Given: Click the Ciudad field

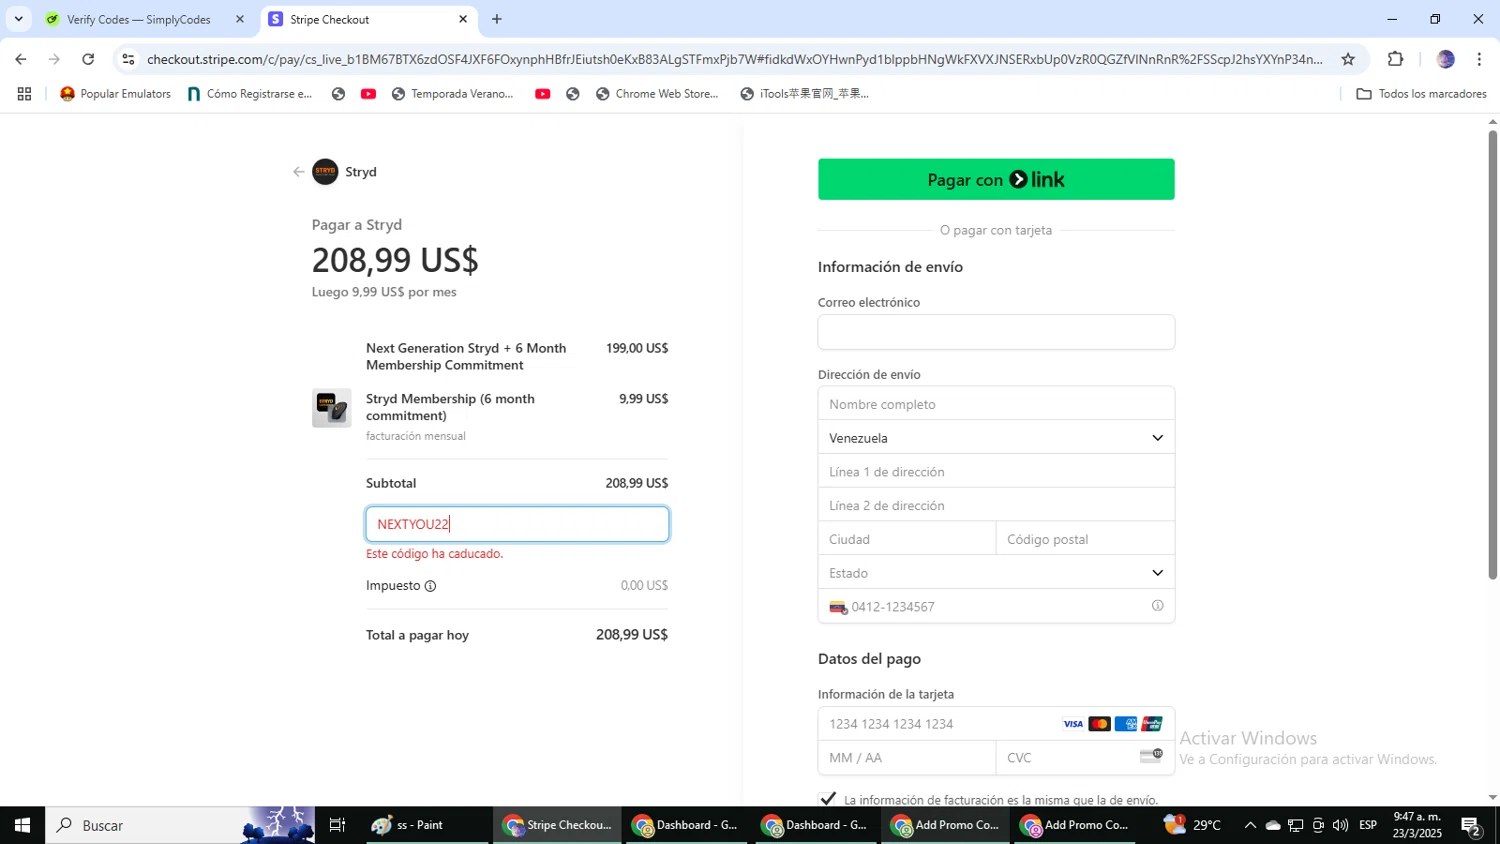Looking at the screenshot, I should pos(907,539).
